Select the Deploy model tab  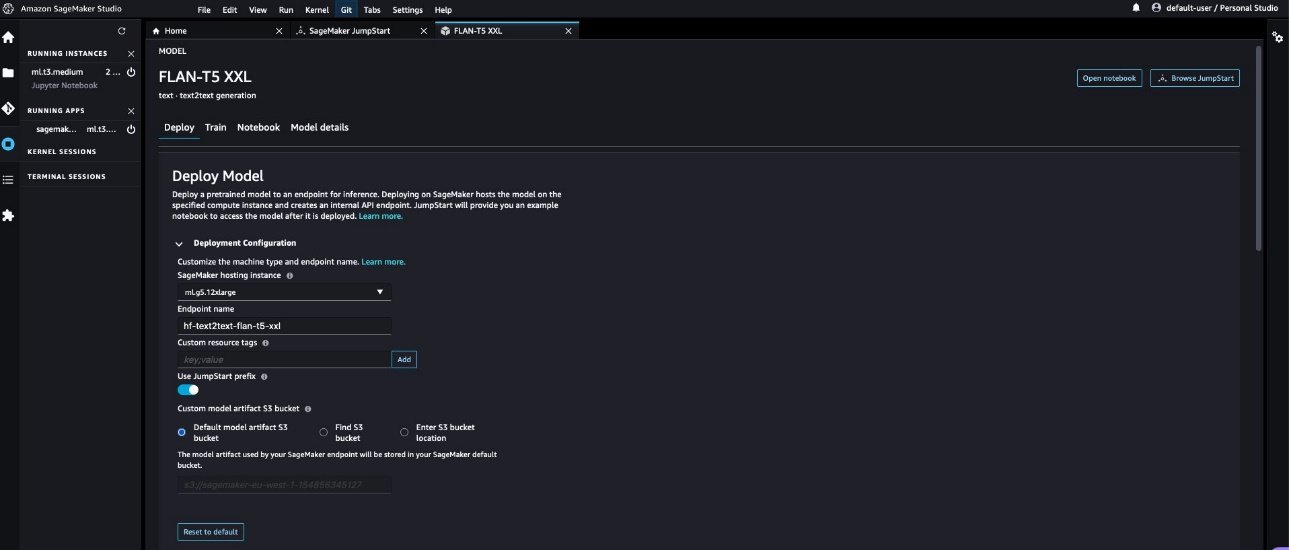[179, 128]
